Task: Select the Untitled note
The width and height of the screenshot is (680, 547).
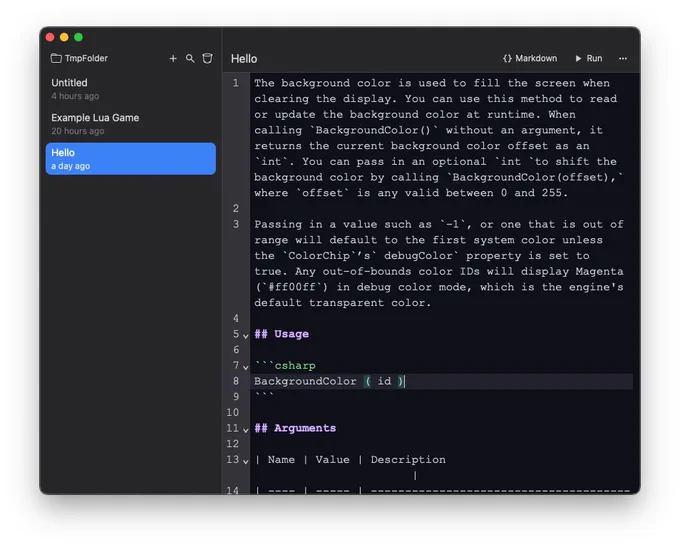Action: (x=131, y=88)
